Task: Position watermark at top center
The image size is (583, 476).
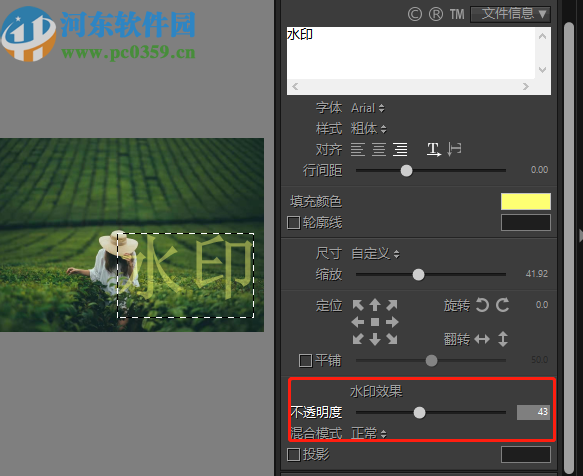Action: (375, 305)
